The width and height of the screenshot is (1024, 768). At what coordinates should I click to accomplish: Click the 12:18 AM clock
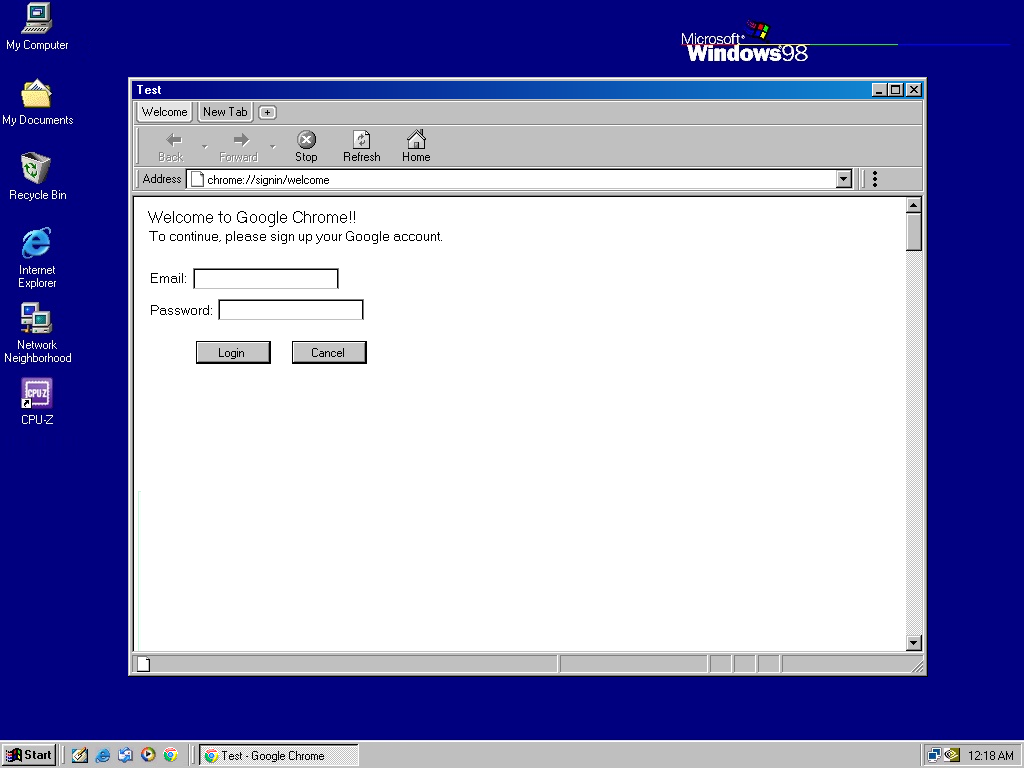click(990, 756)
